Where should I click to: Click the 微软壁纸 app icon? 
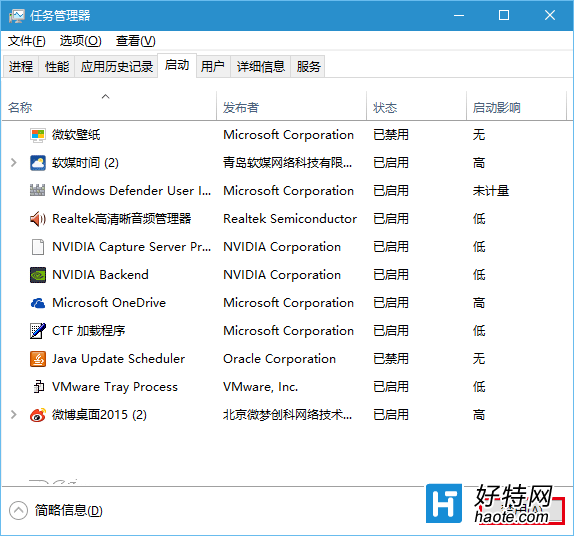pyautogui.click(x=38, y=135)
